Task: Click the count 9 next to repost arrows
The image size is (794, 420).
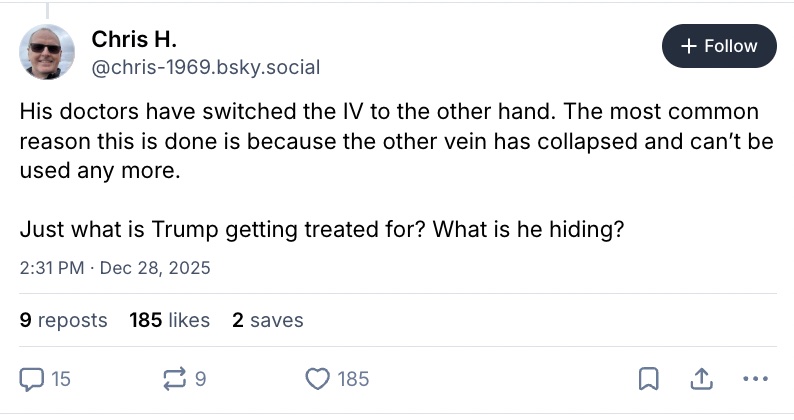Action: coord(200,379)
